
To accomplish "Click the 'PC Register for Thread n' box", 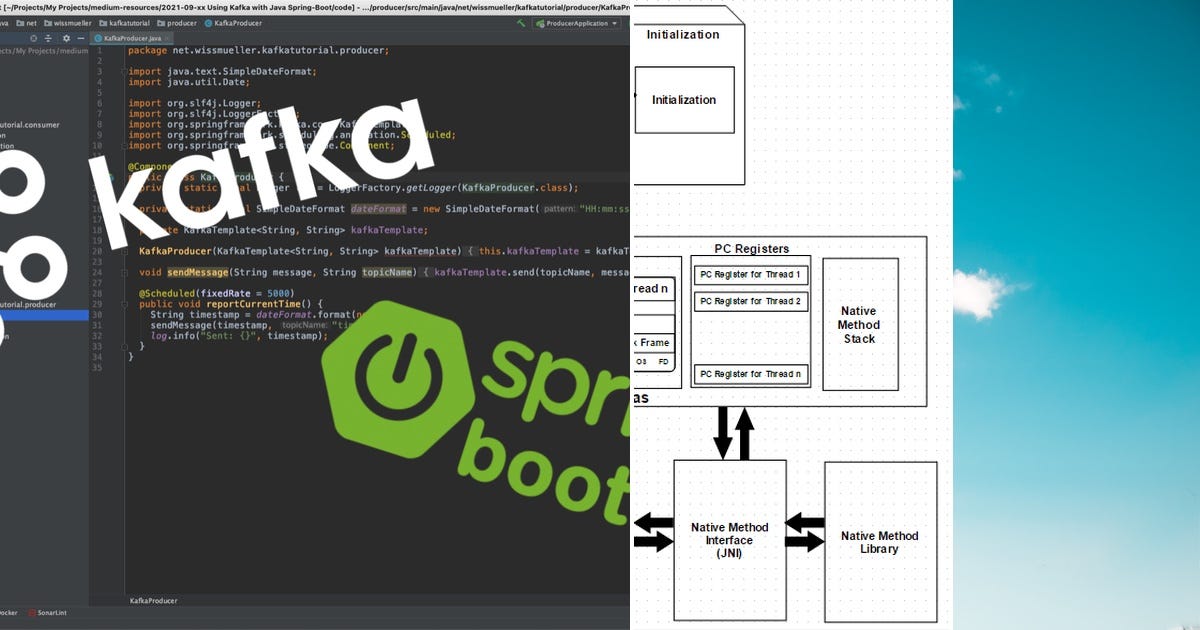I will point(751,374).
